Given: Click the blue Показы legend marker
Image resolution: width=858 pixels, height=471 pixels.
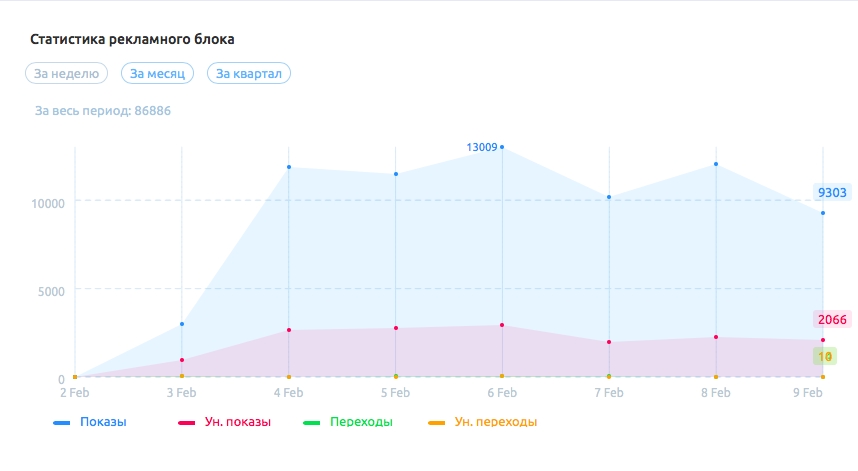Looking at the screenshot, I should [61, 423].
